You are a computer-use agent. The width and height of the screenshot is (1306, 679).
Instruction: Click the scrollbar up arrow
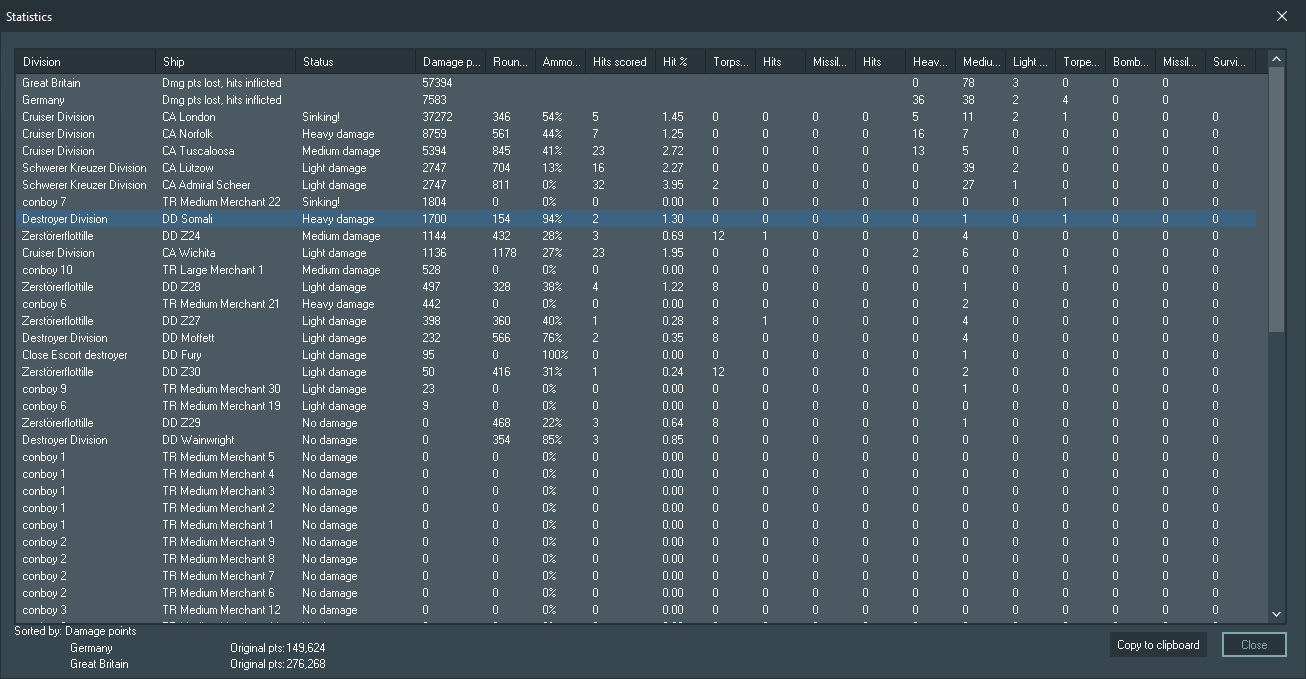coord(1276,60)
